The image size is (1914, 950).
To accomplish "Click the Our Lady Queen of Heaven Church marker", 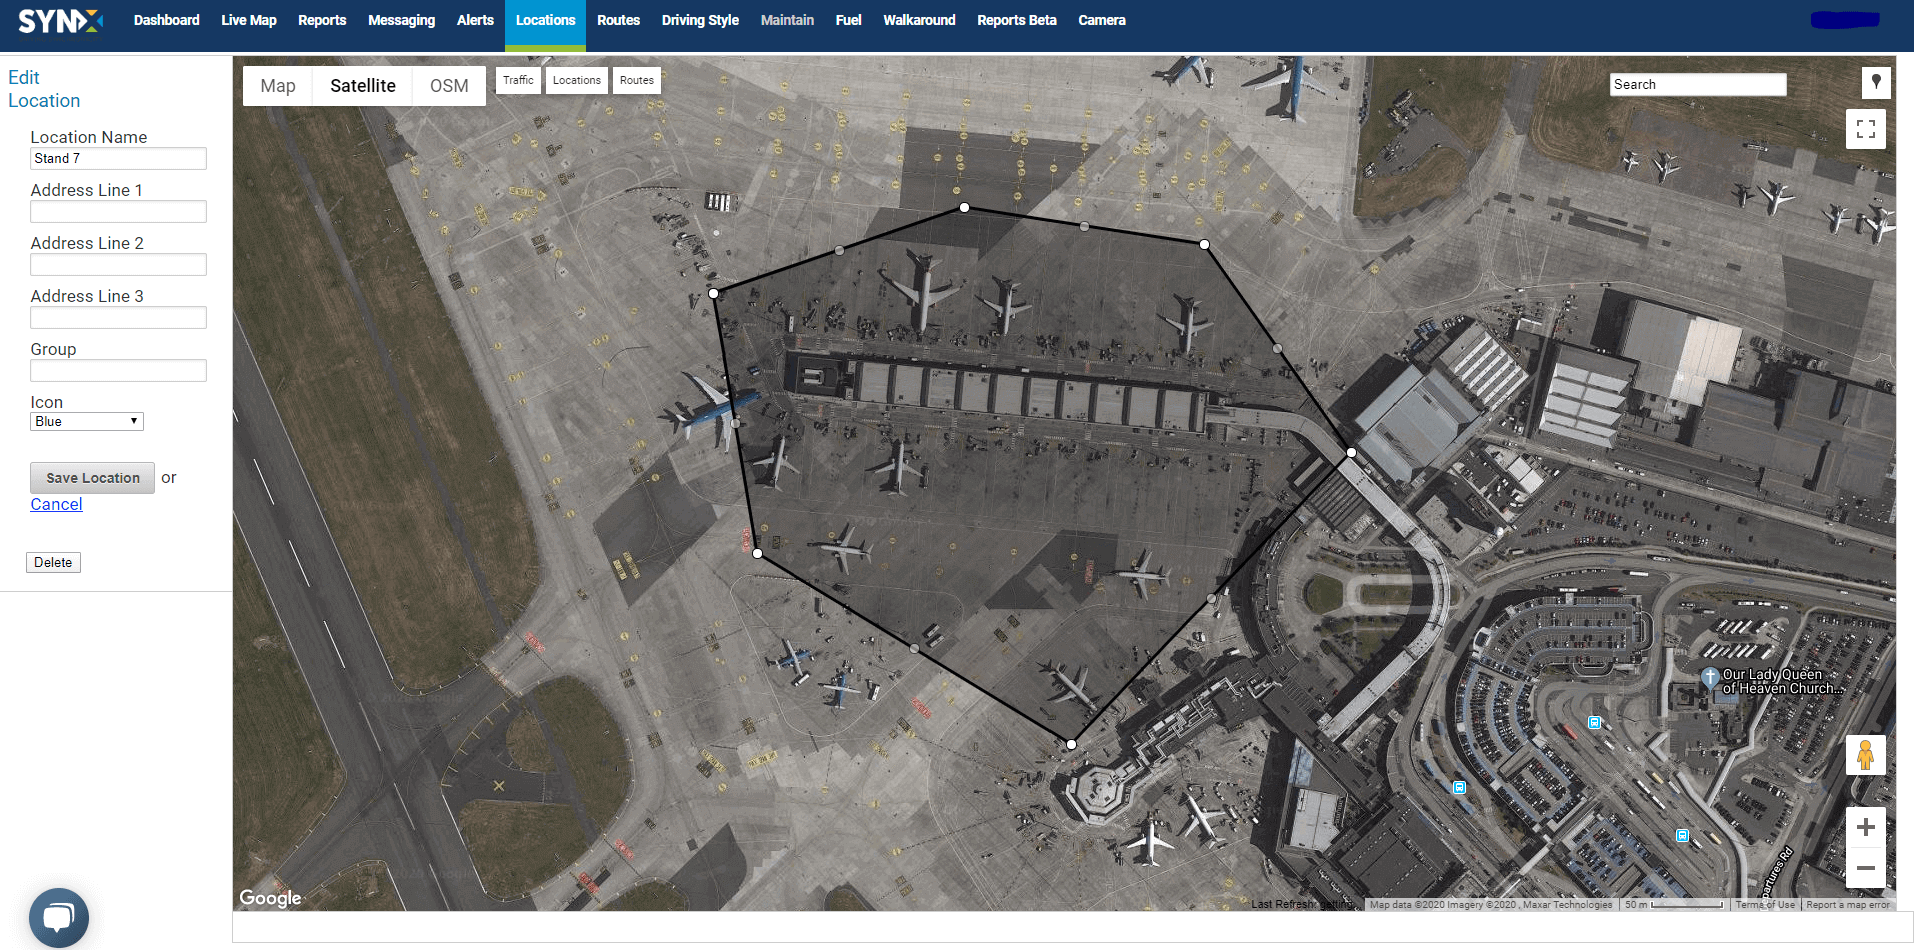I will tap(1710, 677).
